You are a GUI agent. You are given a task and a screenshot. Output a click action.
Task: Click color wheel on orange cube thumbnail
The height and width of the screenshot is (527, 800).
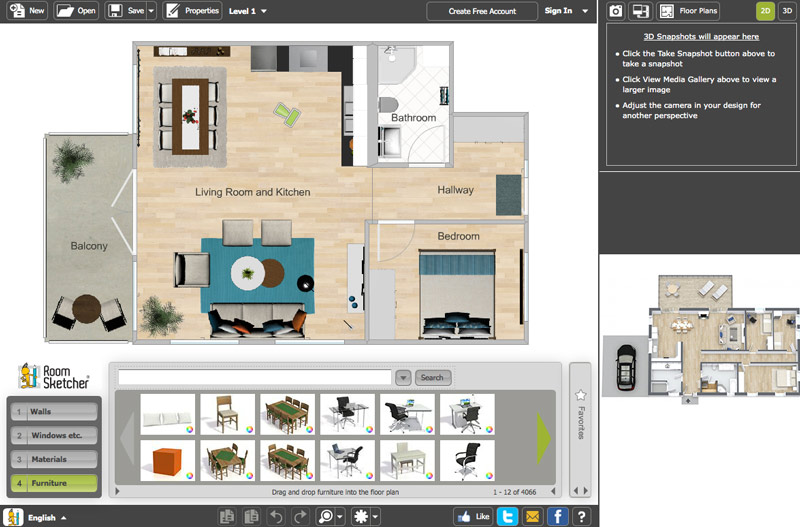(188, 476)
